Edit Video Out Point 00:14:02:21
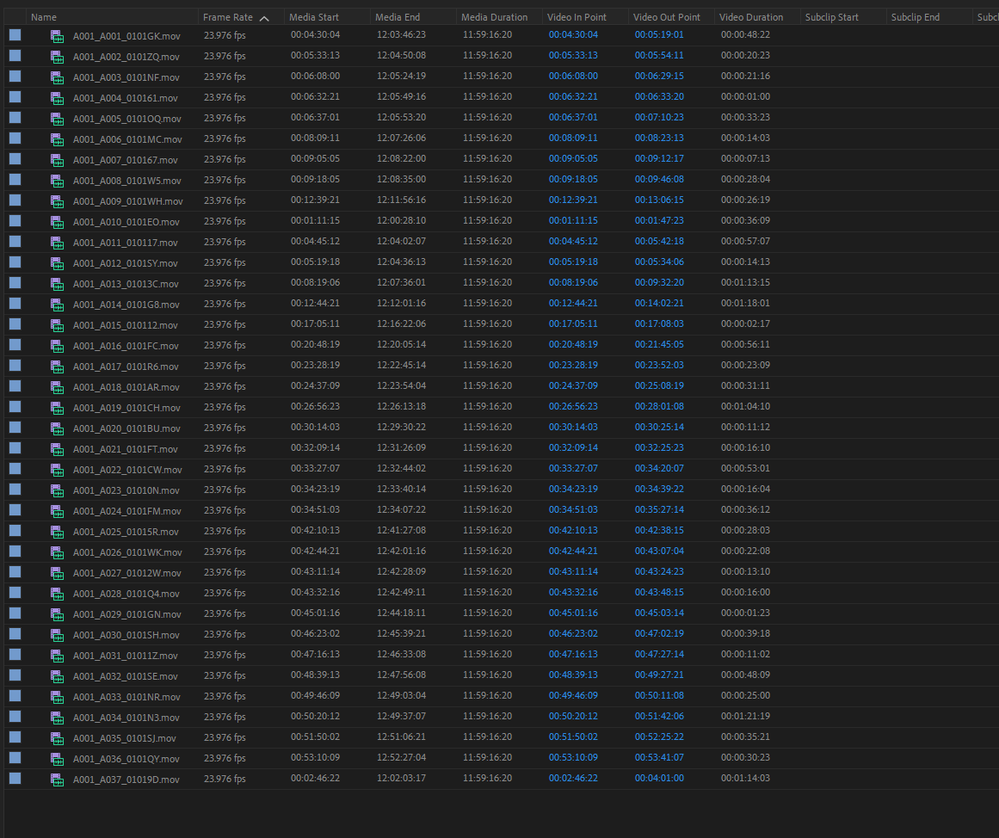Screen dimensions: 999x838 659,303
